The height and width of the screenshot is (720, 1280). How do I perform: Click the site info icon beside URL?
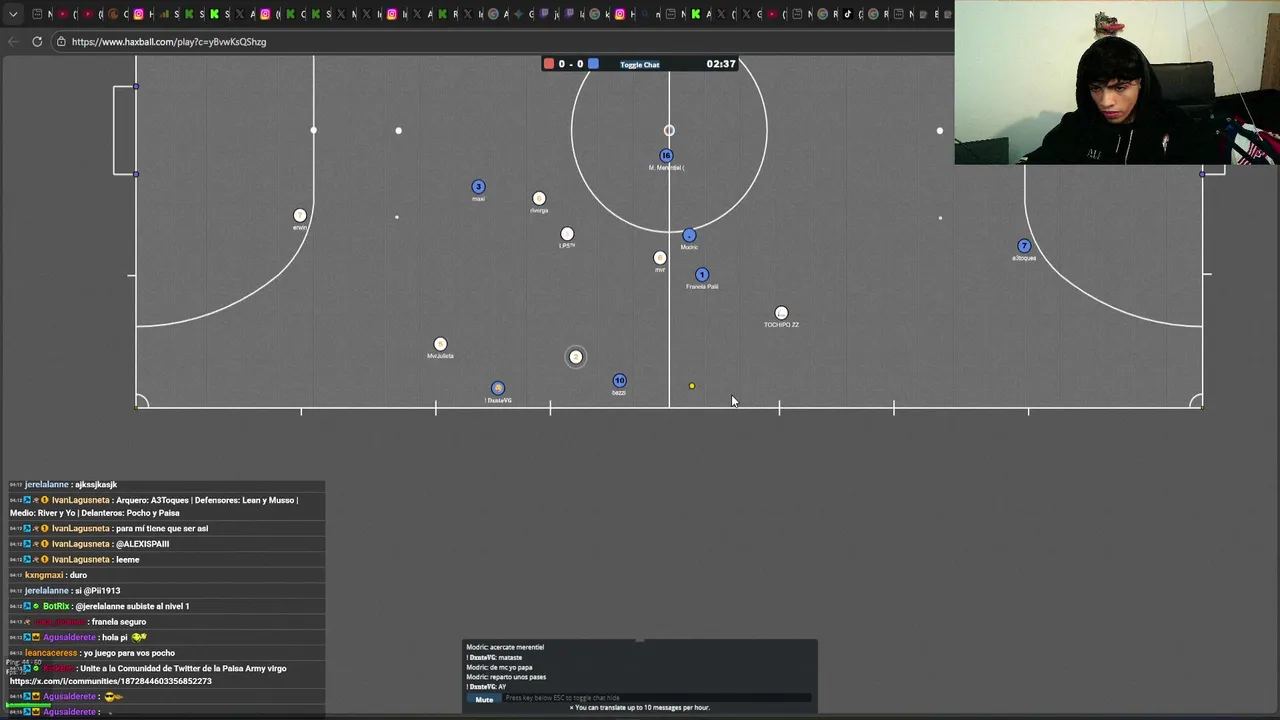[x=61, y=42]
